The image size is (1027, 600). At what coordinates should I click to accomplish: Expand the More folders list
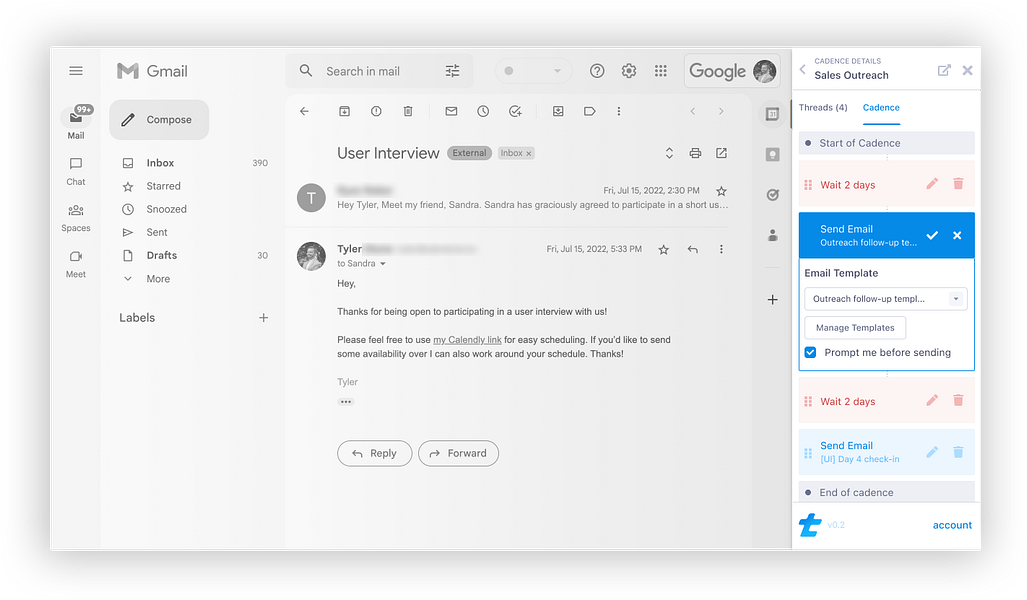pyautogui.click(x=158, y=279)
